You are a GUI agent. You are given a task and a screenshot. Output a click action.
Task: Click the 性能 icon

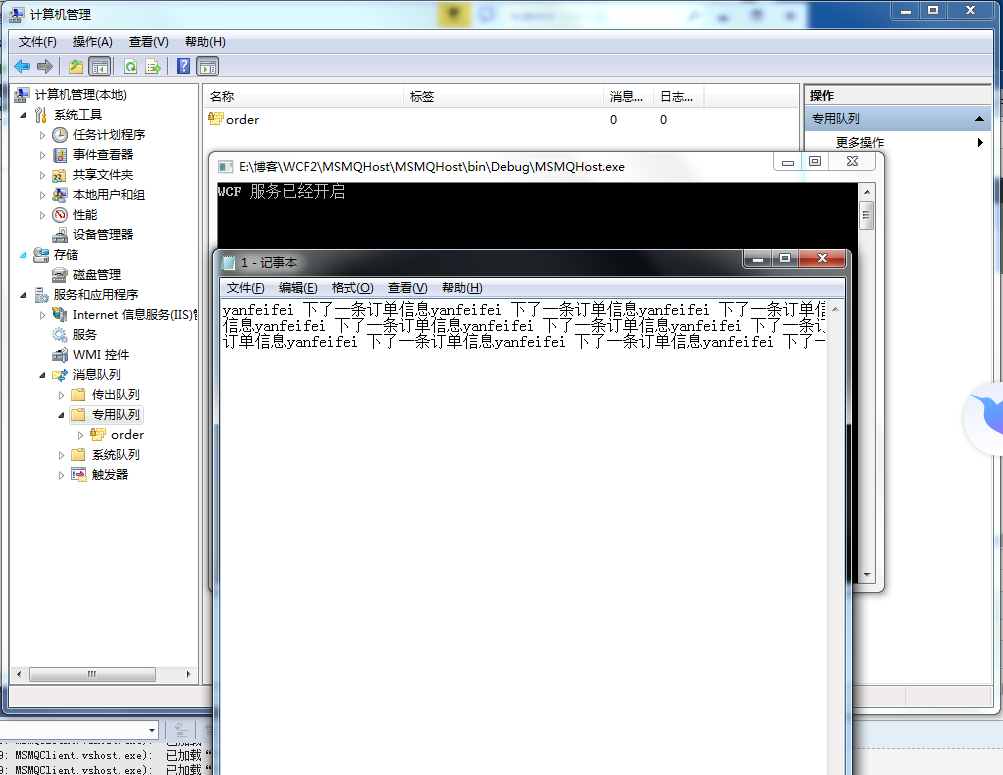click(x=59, y=215)
